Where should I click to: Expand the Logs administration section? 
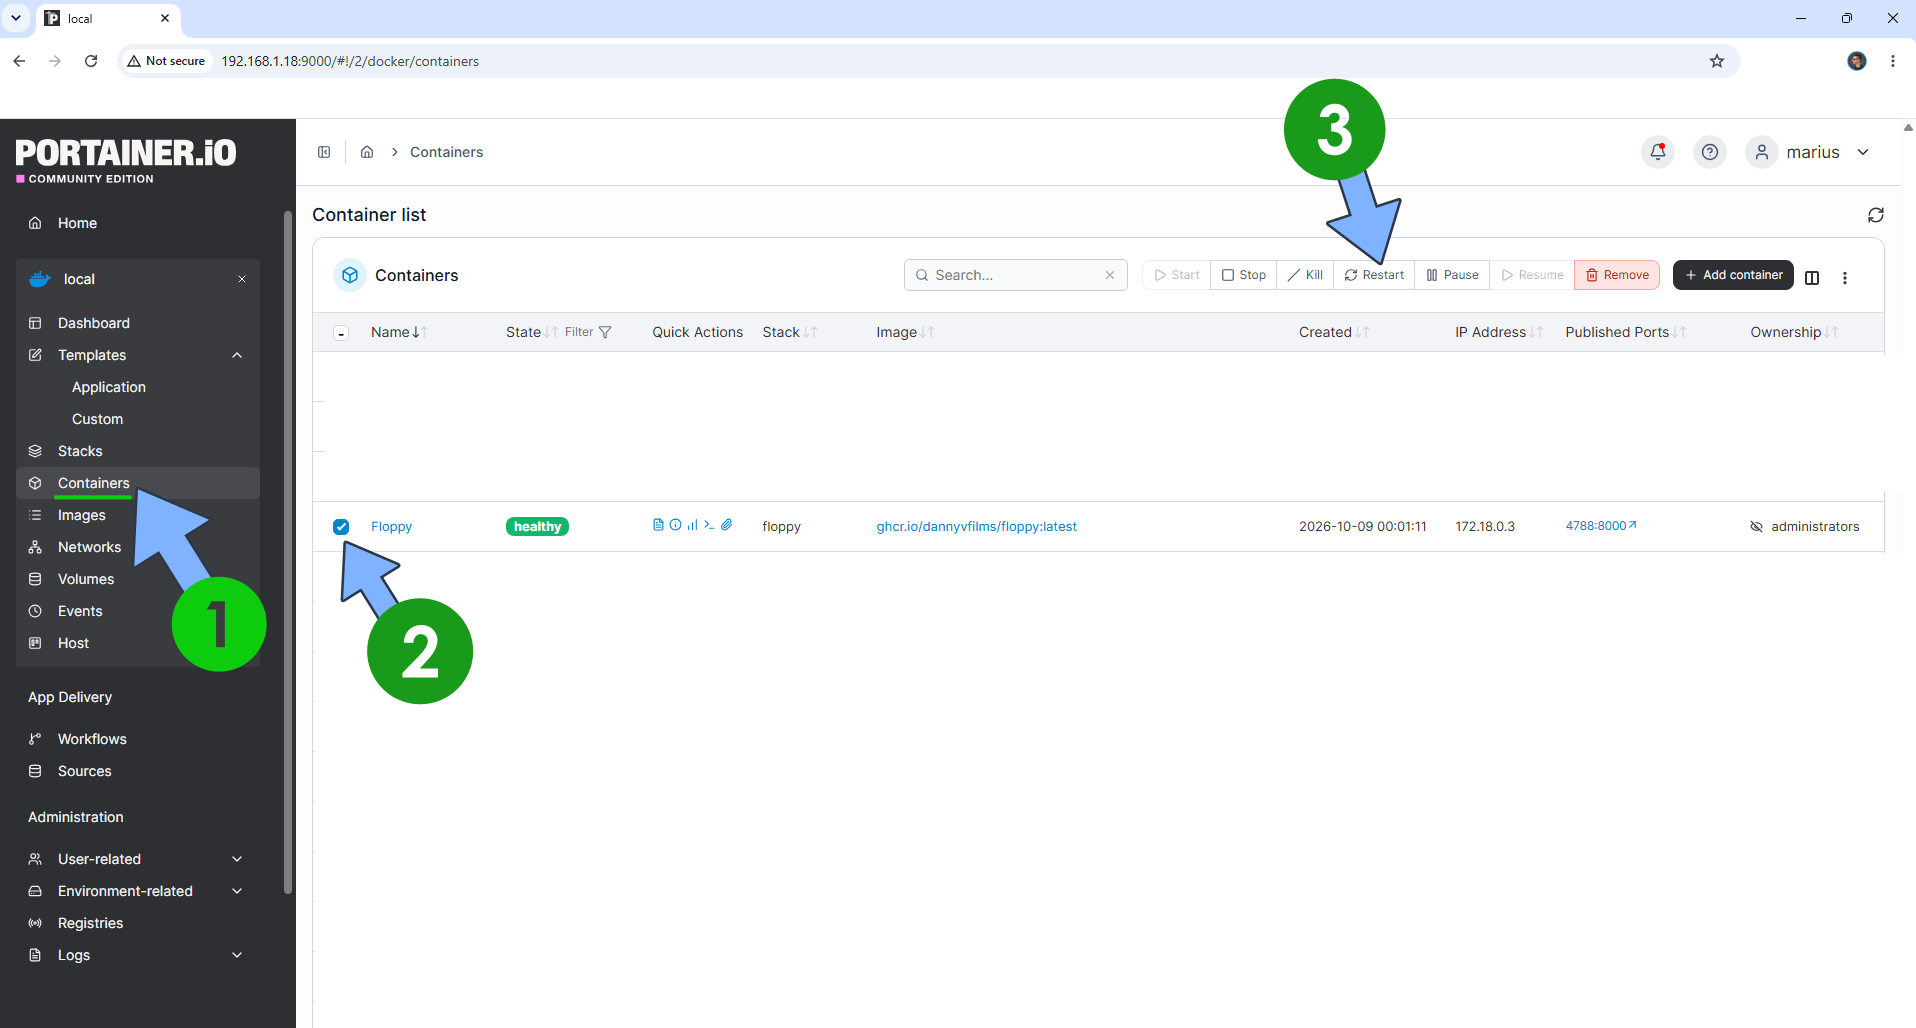(x=237, y=955)
